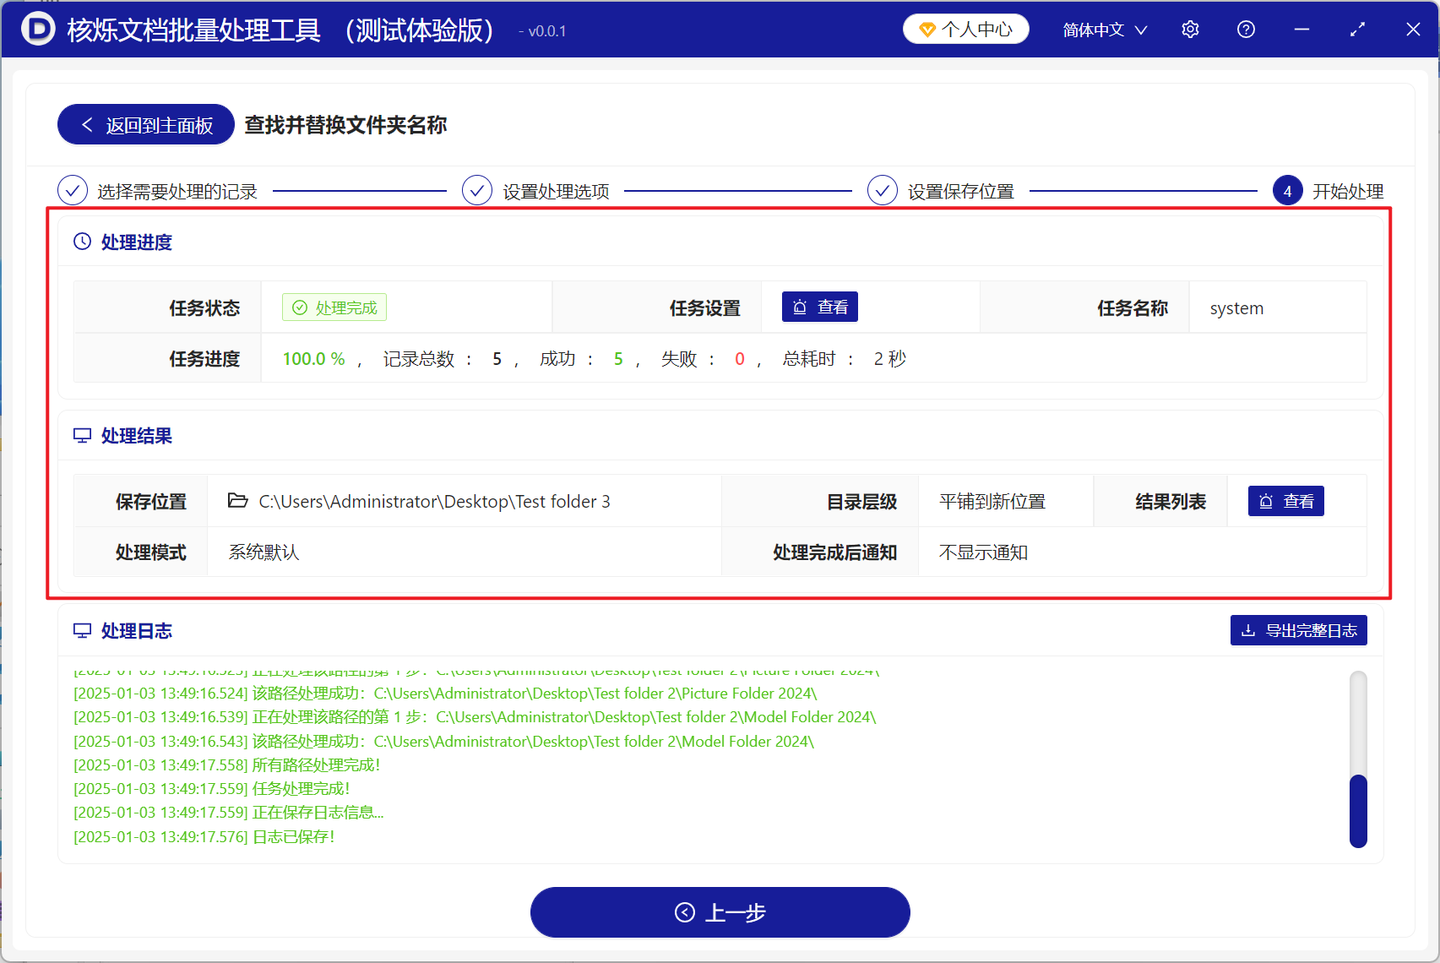Click the log panel scrollbar thumb

click(1358, 811)
